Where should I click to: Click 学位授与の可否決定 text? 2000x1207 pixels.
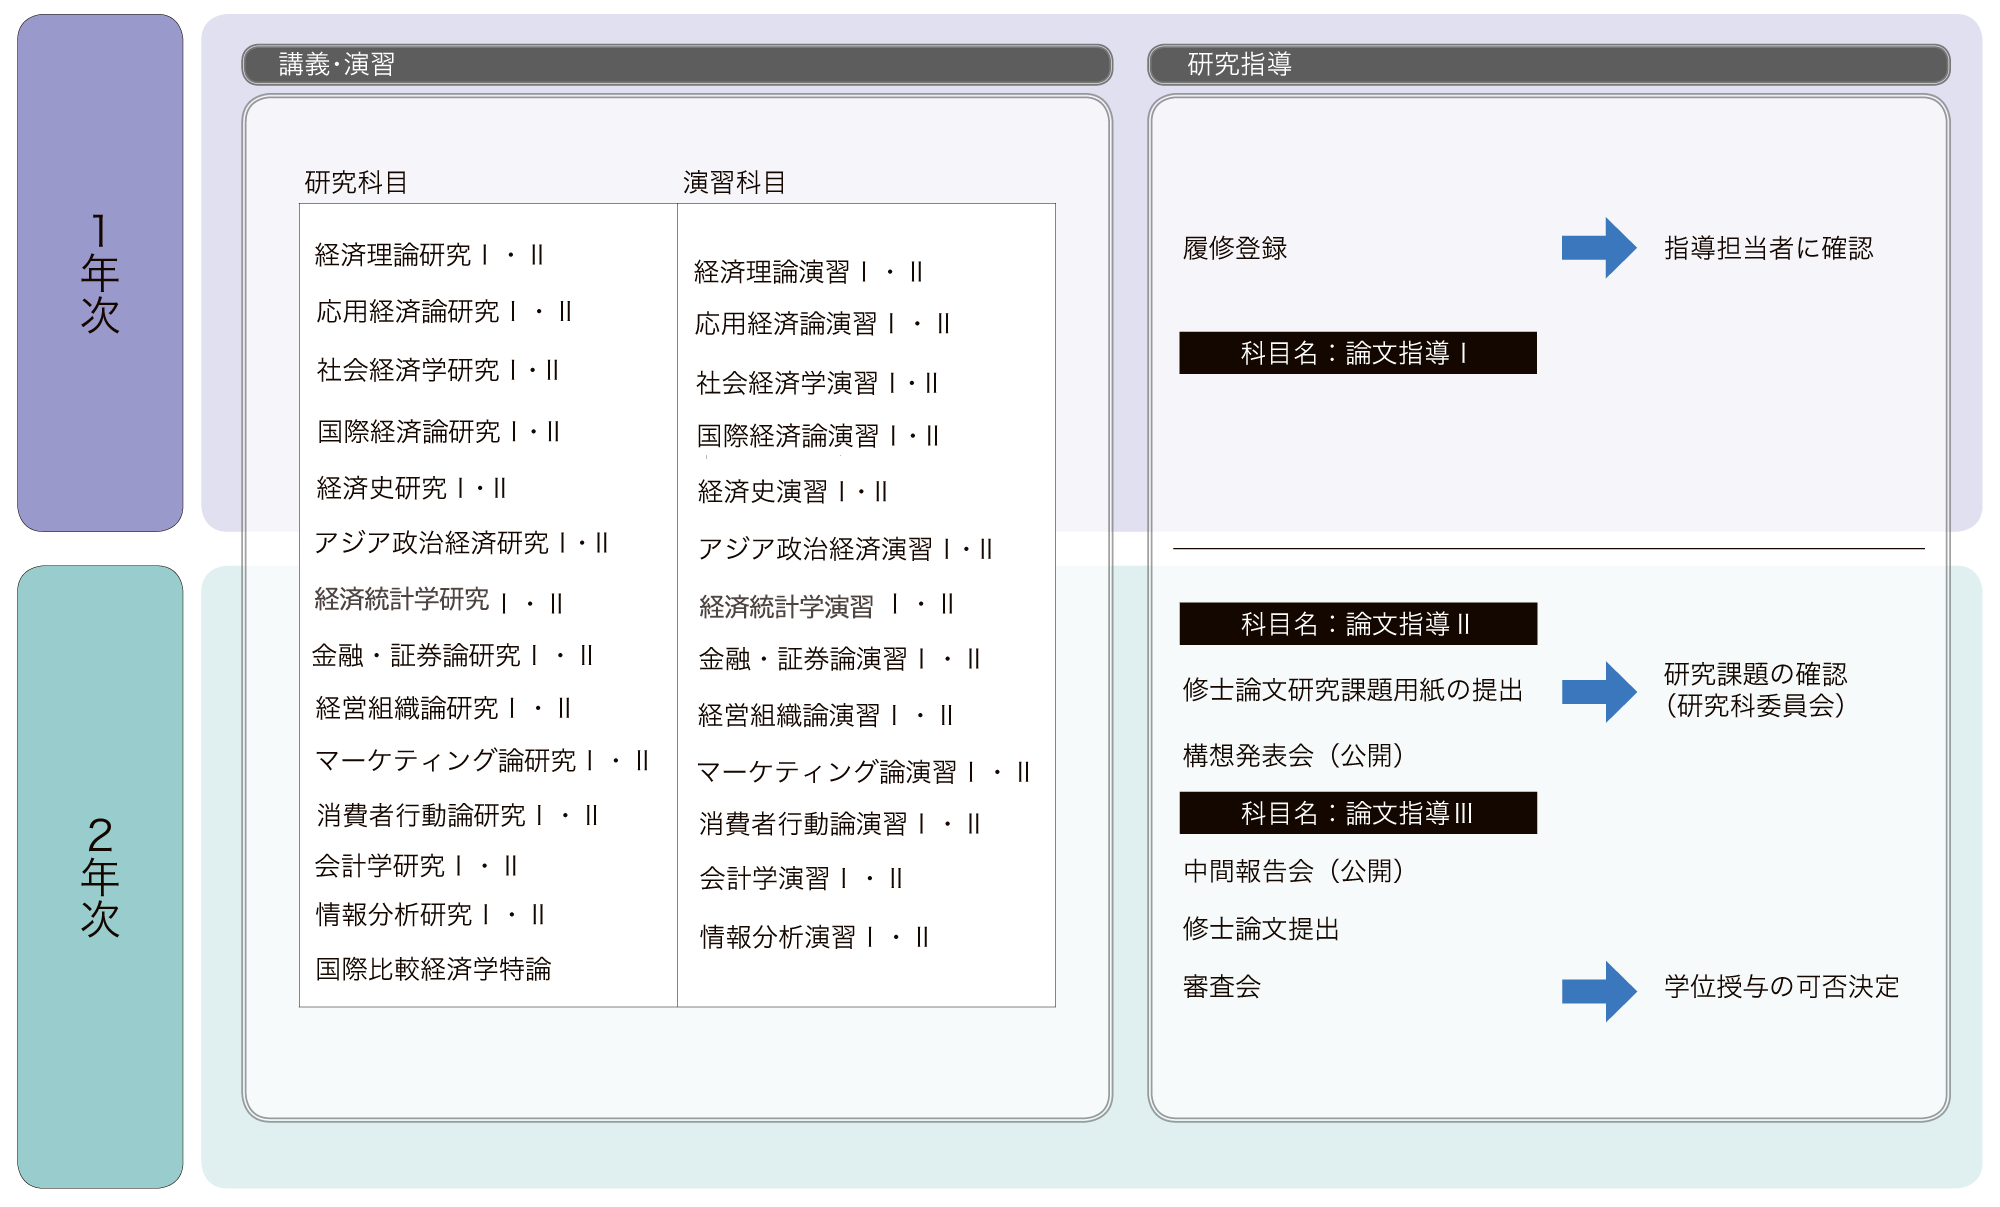1781,987
